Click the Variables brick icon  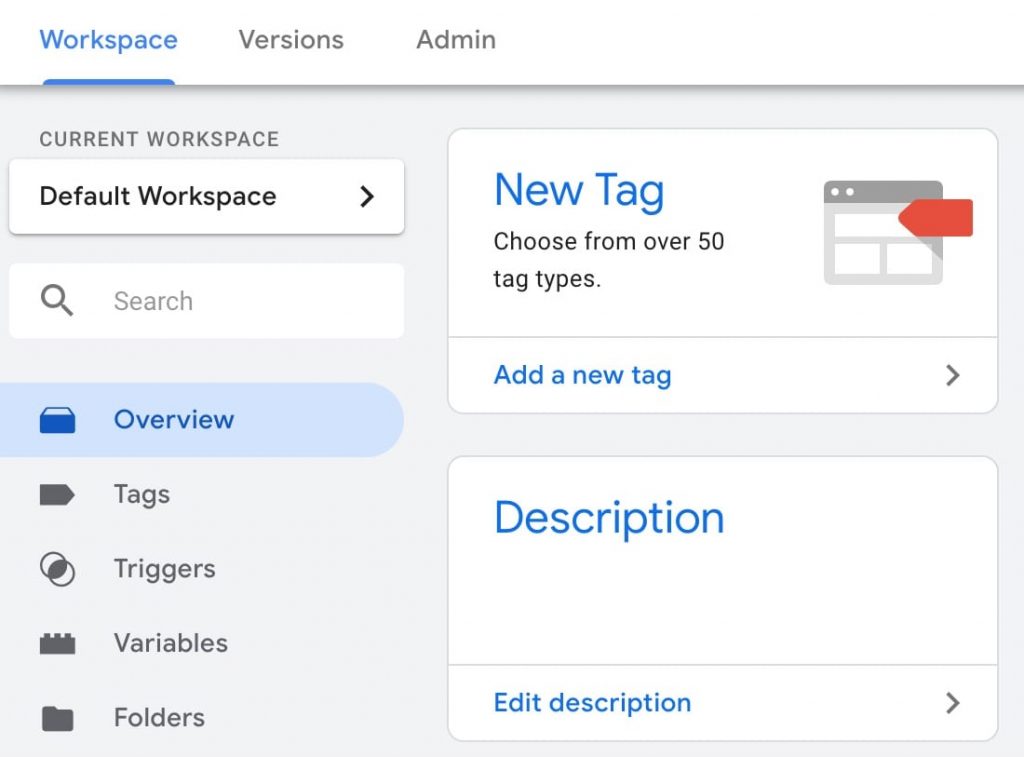(58, 643)
